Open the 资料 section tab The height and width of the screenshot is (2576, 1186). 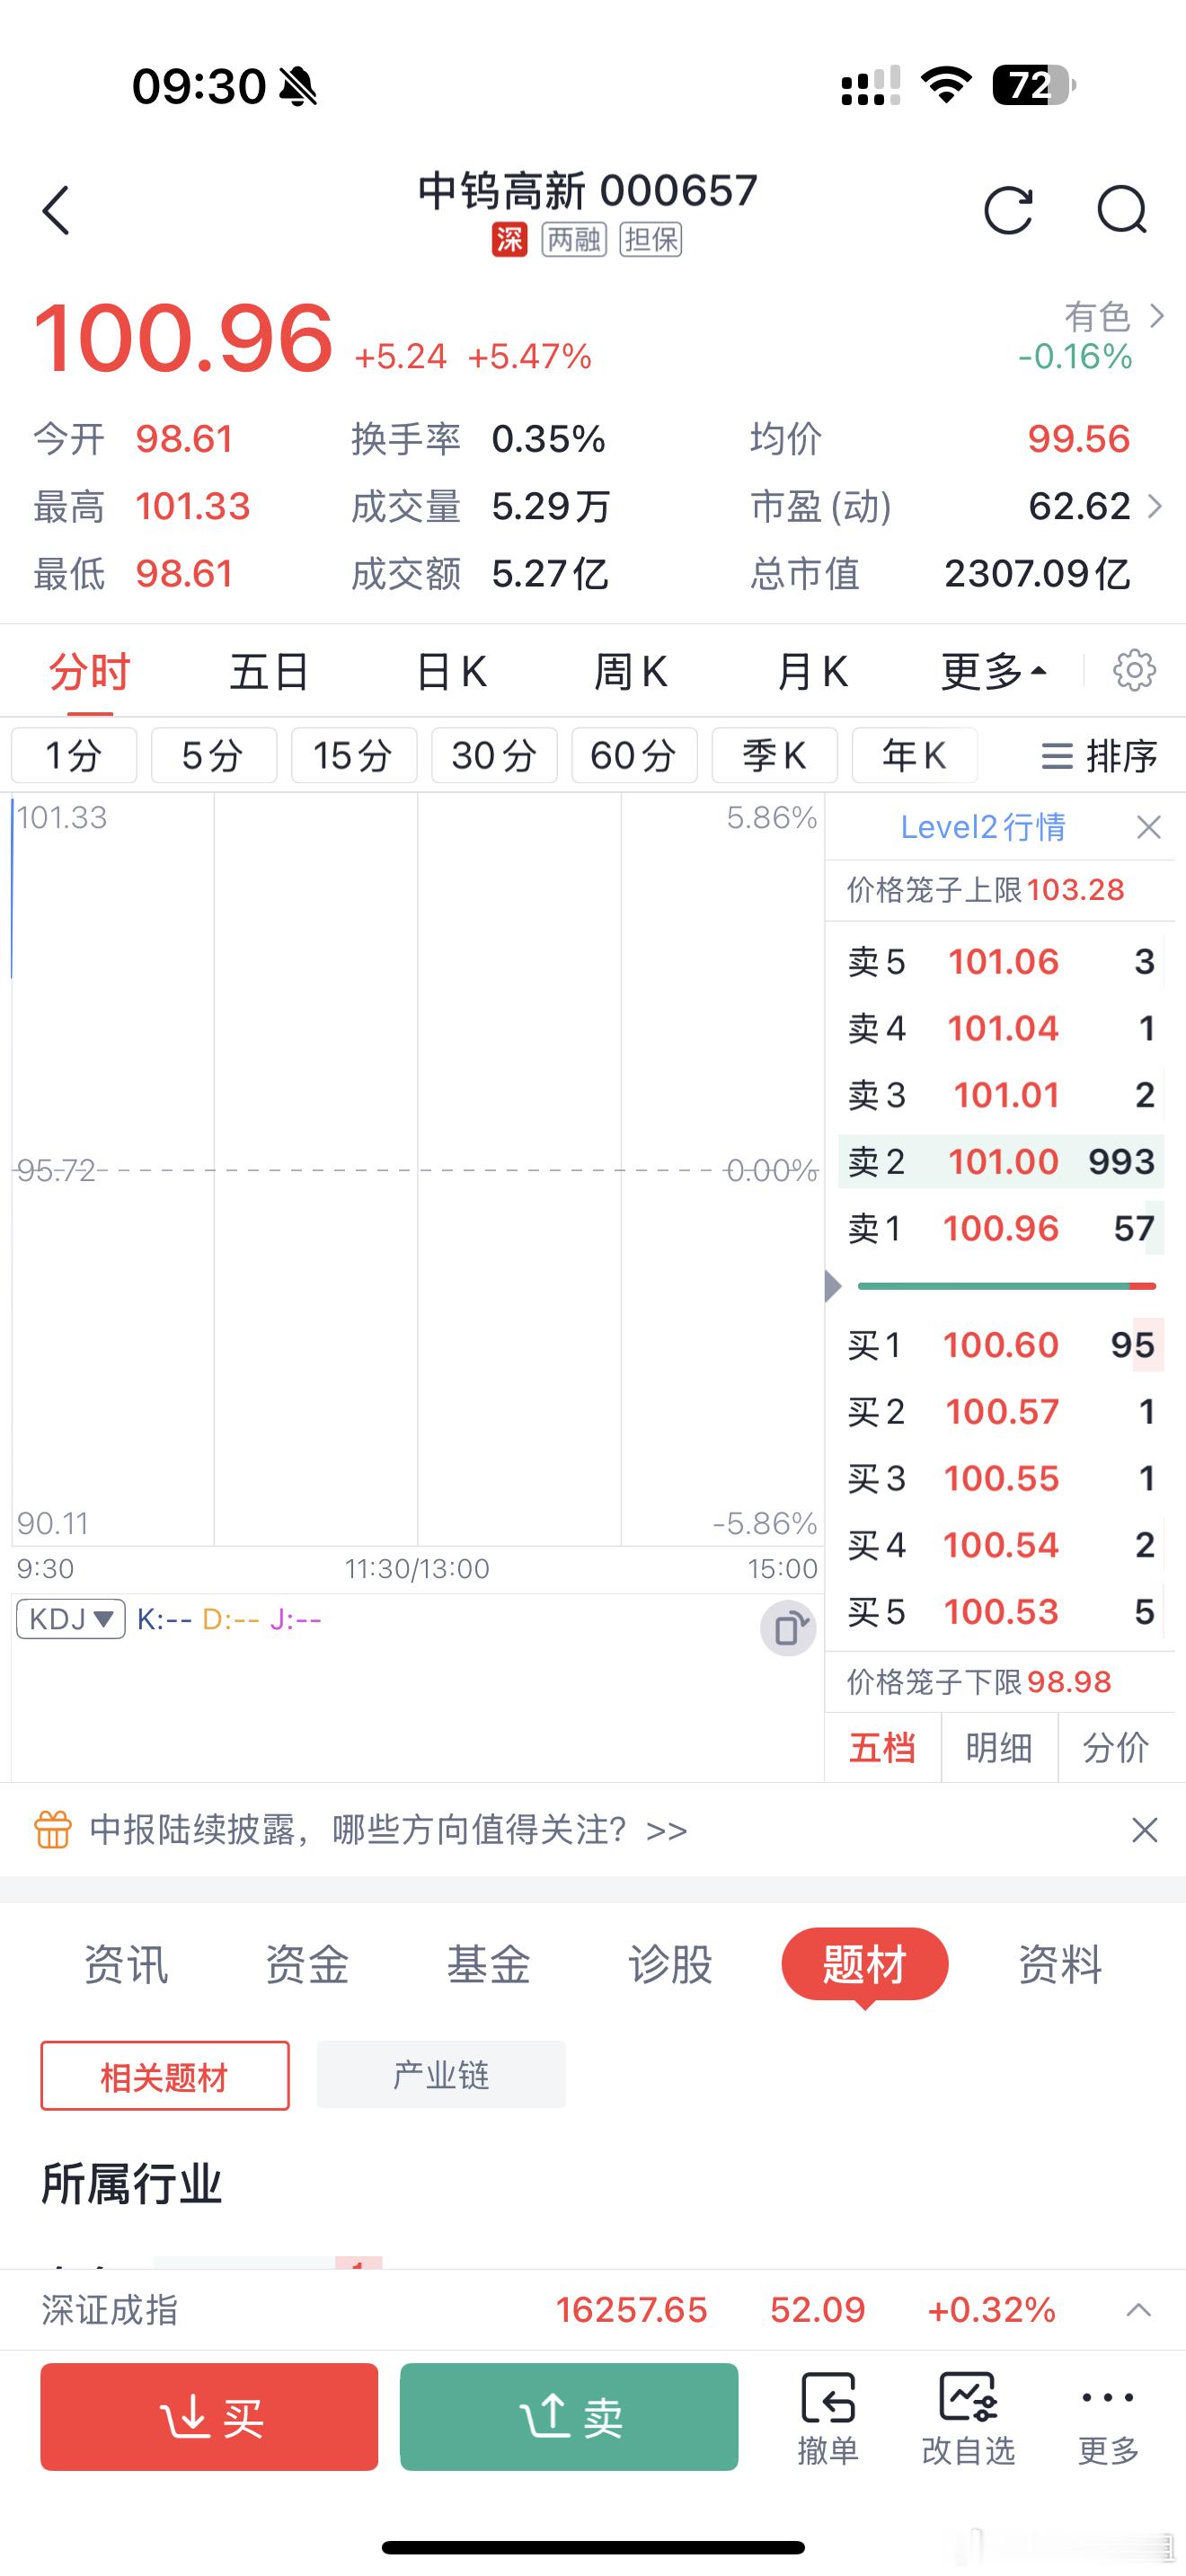(x=1060, y=1964)
